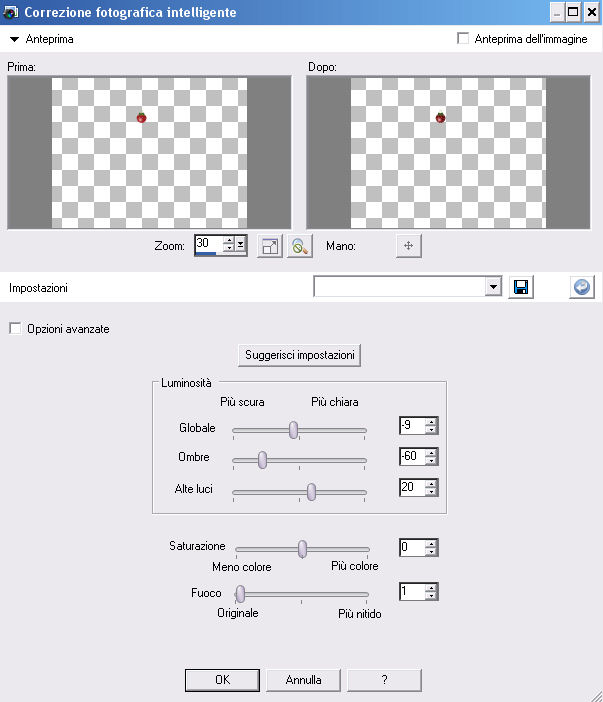Decrement the Saturazione spinner down
603x702 pixels.
coord(431,552)
